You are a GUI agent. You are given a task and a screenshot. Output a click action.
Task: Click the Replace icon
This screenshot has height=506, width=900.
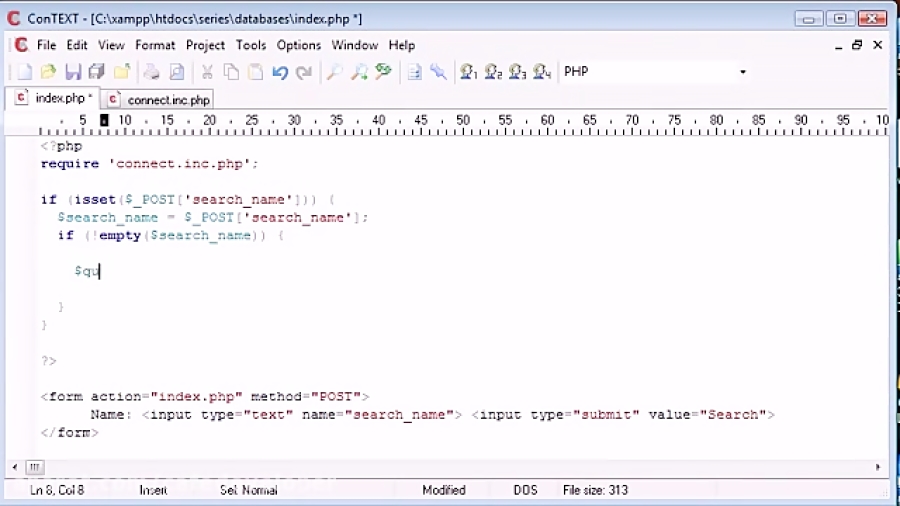coord(383,72)
